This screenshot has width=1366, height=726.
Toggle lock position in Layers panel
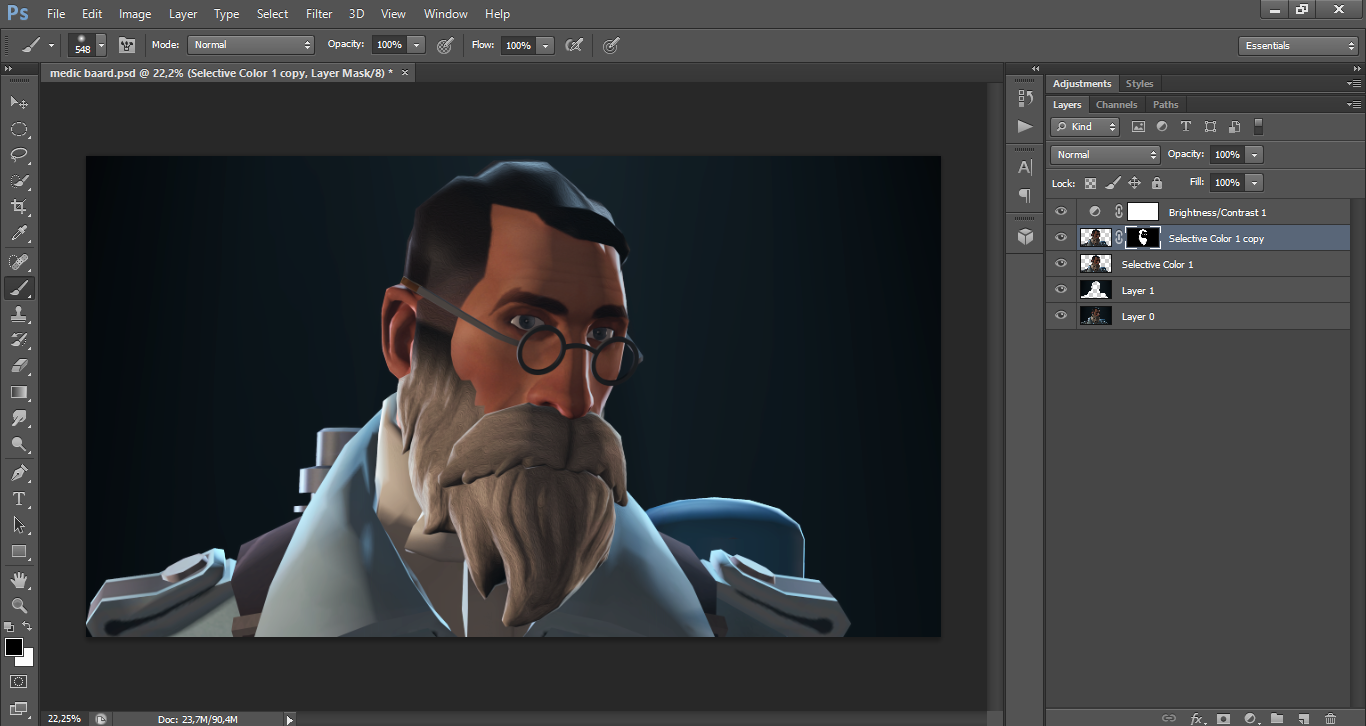(x=1134, y=183)
